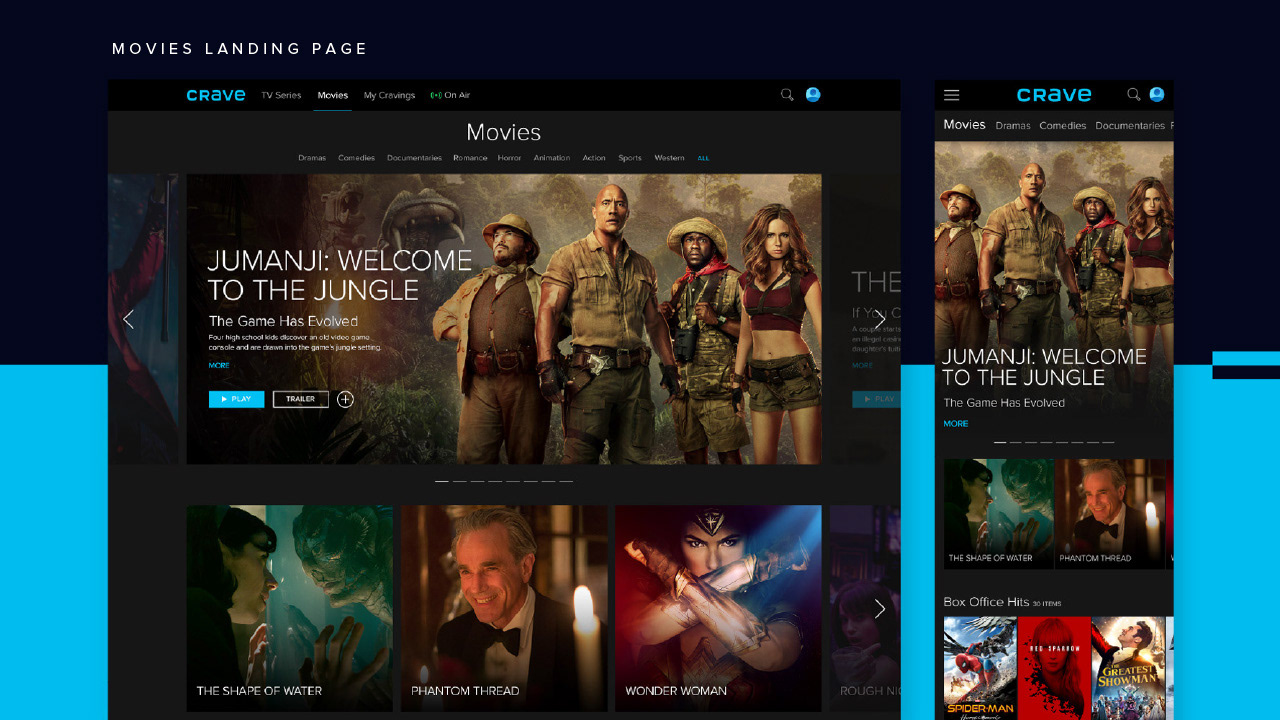Open profile avatar in mobile view
This screenshot has width=1280, height=720.
pyautogui.click(x=1157, y=94)
